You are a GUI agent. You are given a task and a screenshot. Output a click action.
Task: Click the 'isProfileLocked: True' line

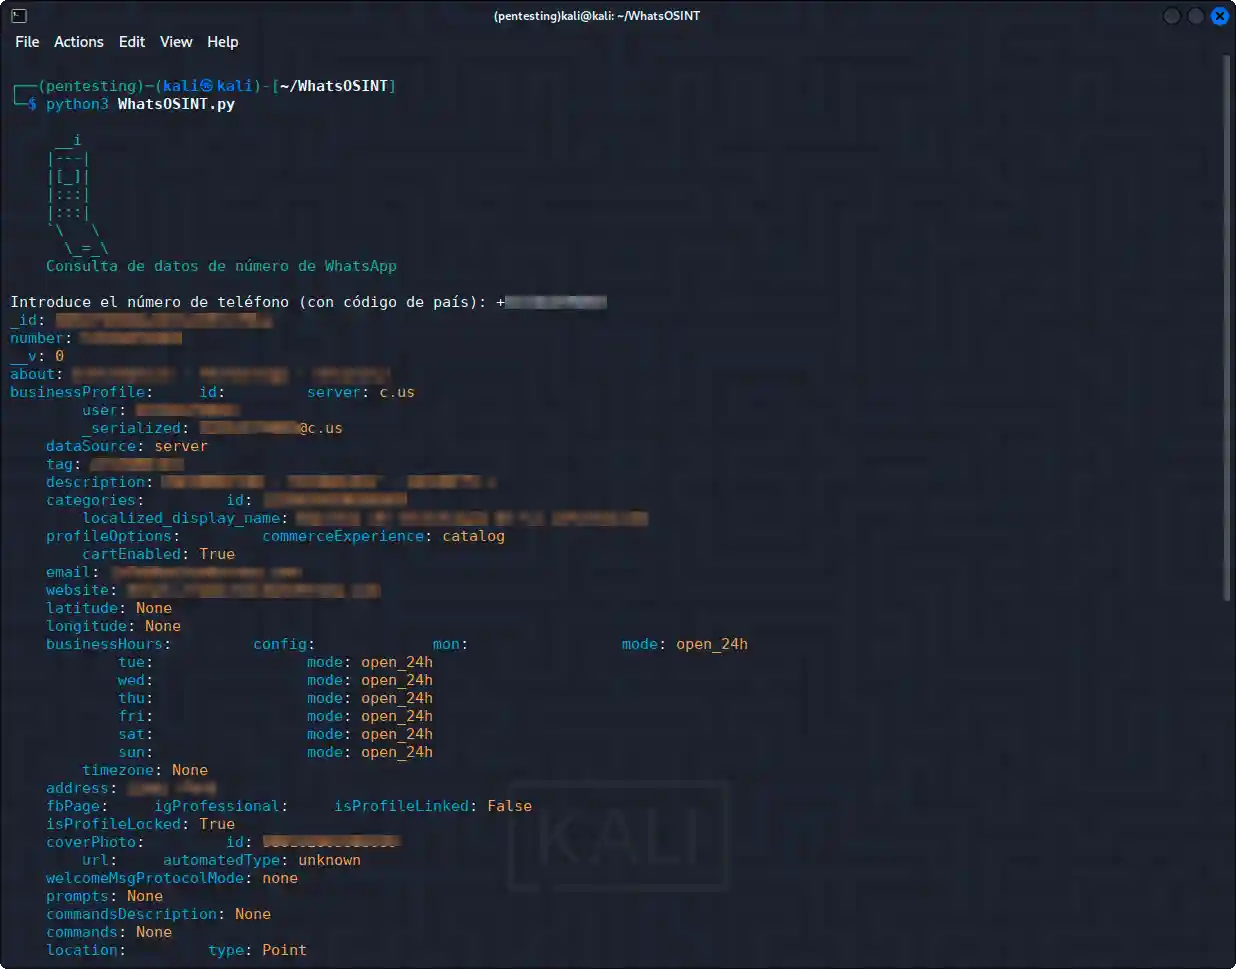tap(141, 824)
